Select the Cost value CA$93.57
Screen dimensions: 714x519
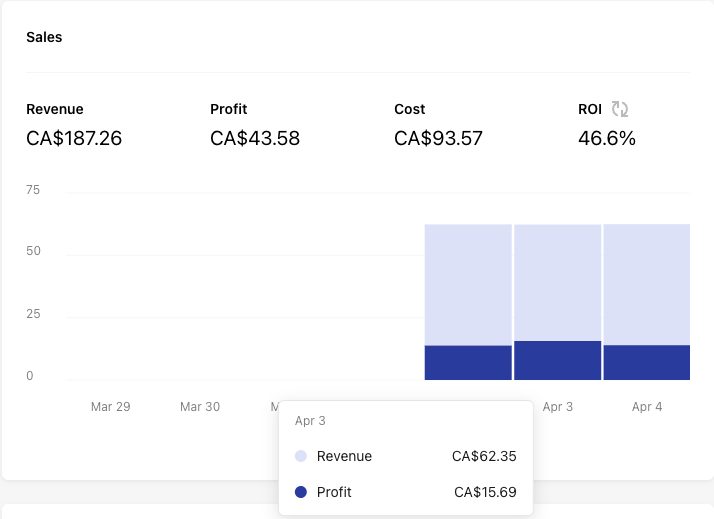438,138
